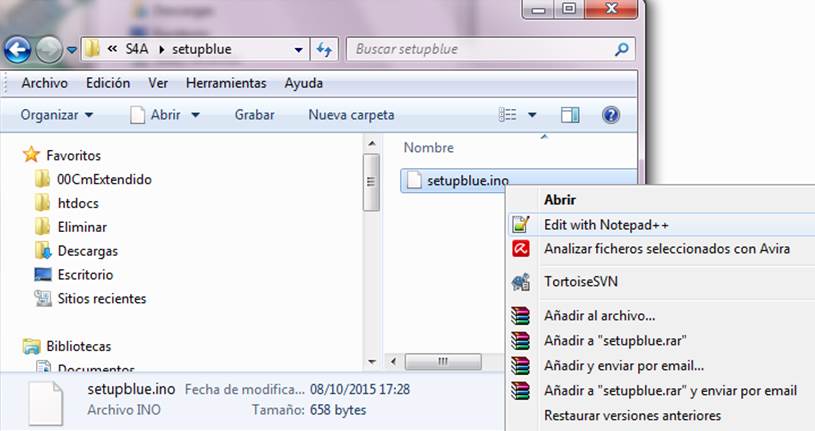Click the Favoritos star icon

click(31, 154)
